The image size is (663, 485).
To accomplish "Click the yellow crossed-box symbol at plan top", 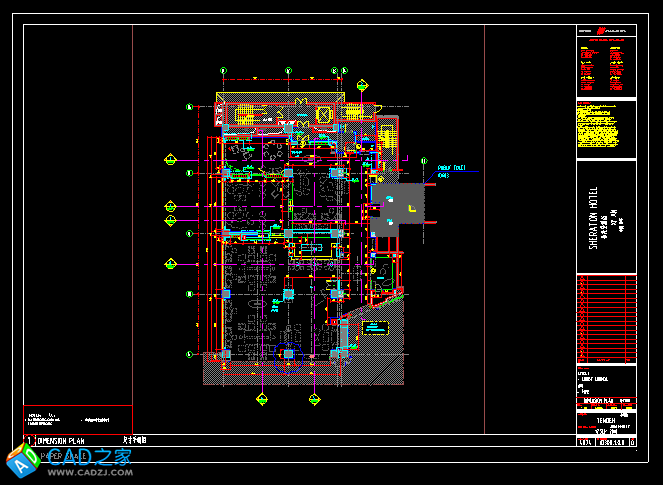I will click(323, 115).
